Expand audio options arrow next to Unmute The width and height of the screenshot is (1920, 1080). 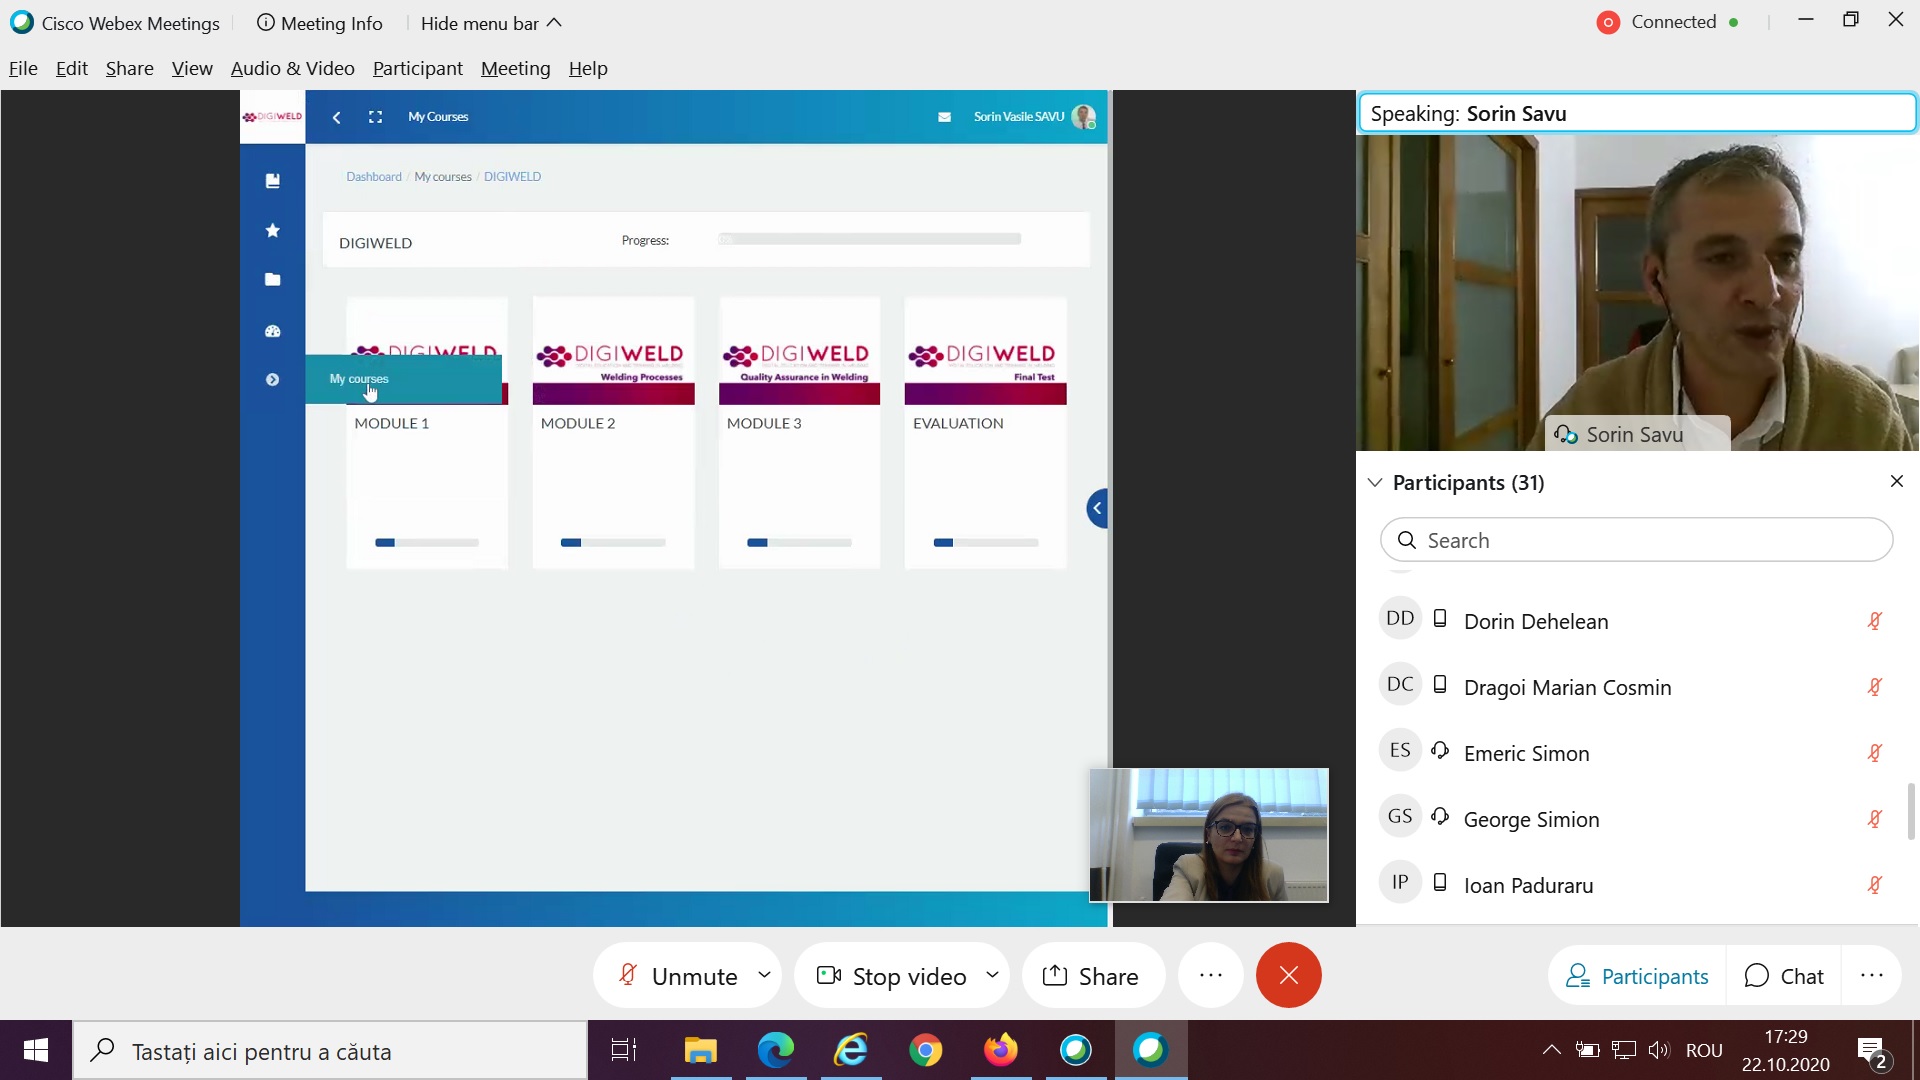764,974
